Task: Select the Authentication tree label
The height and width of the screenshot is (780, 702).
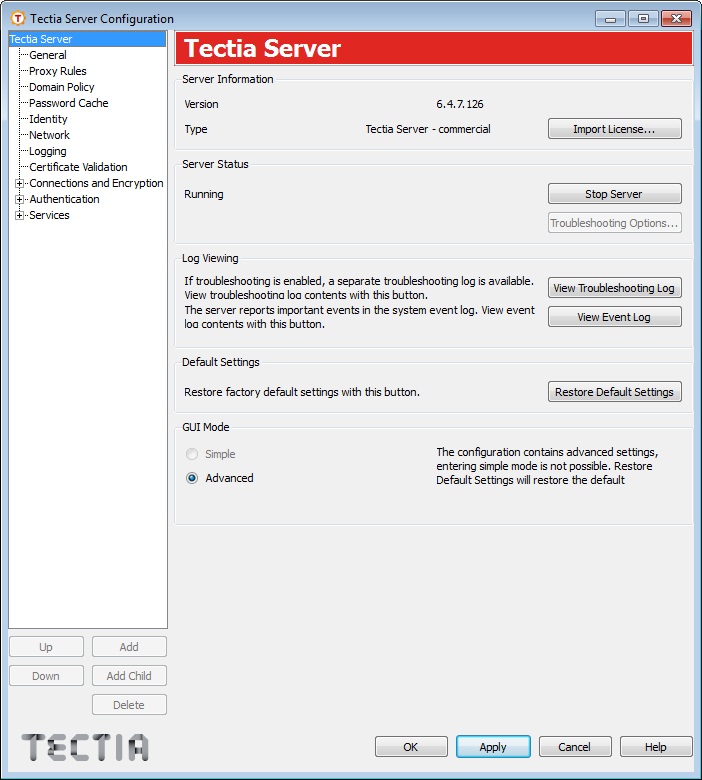Action: (x=64, y=199)
